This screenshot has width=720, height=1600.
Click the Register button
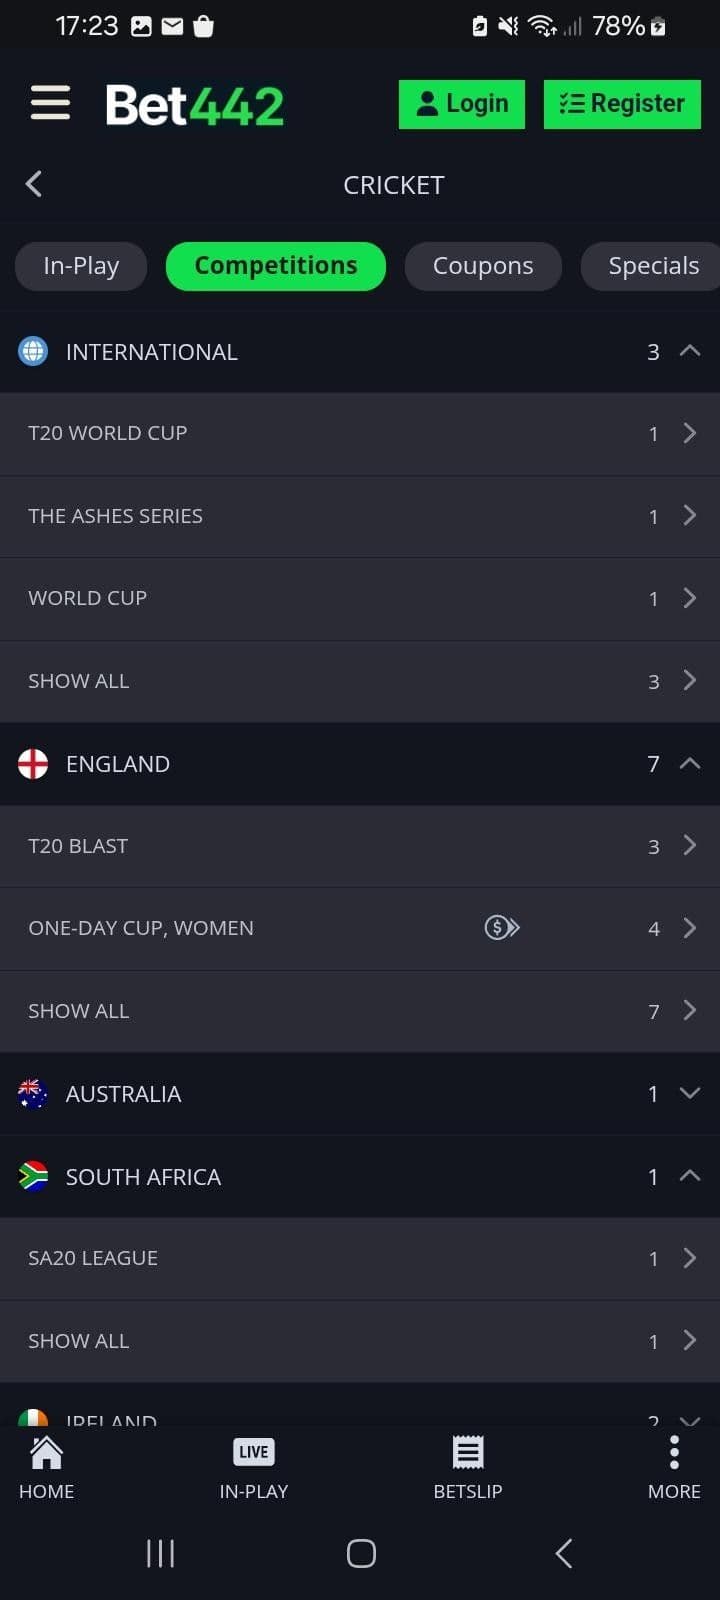pyautogui.click(x=621, y=104)
